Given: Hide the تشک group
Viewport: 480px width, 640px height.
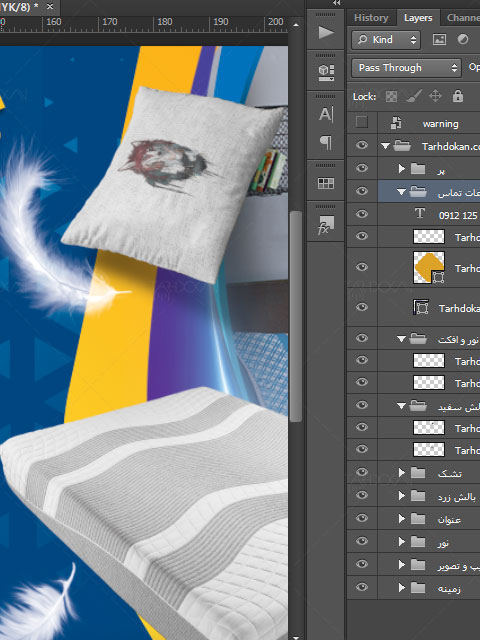Looking at the screenshot, I should pos(362,472).
